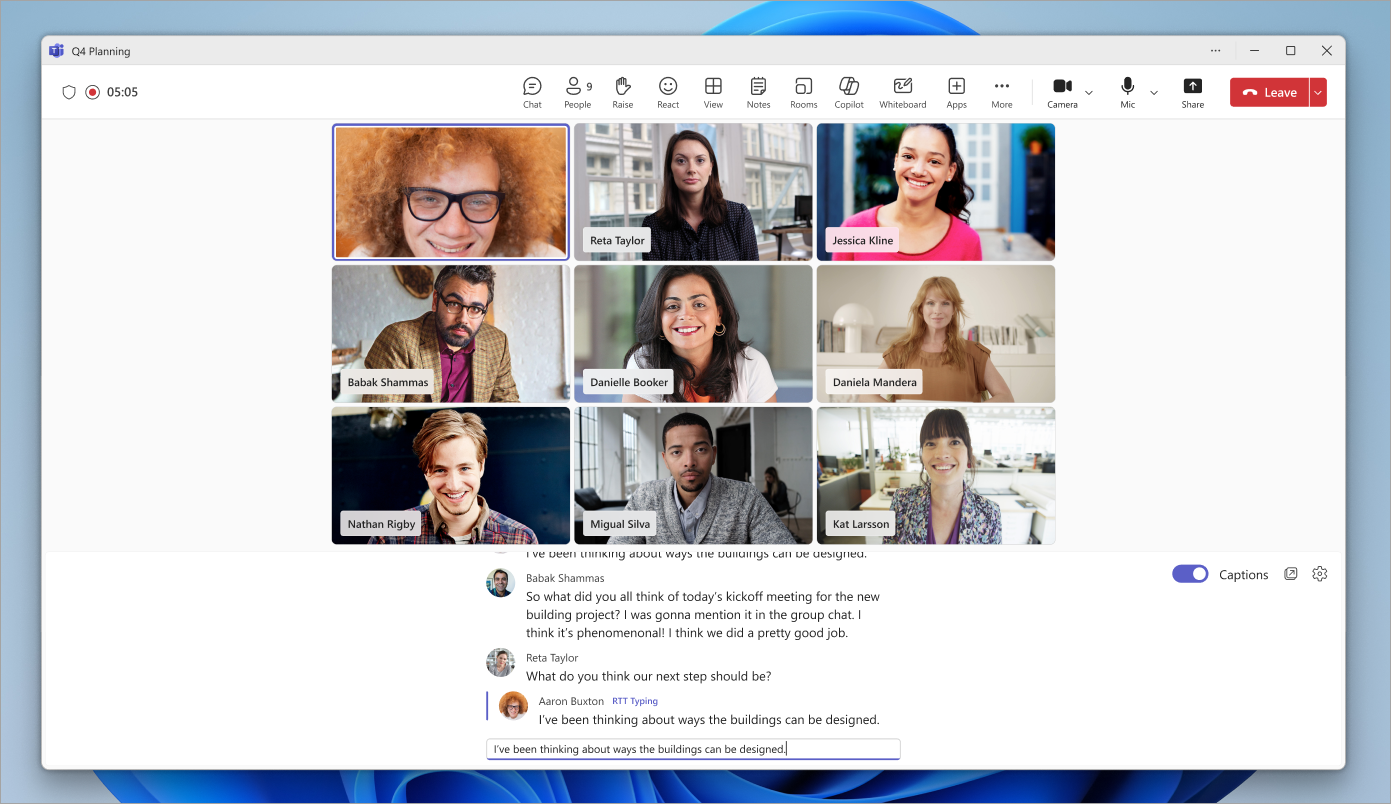Open the Whiteboard
This screenshot has height=804, width=1391.
click(x=902, y=91)
